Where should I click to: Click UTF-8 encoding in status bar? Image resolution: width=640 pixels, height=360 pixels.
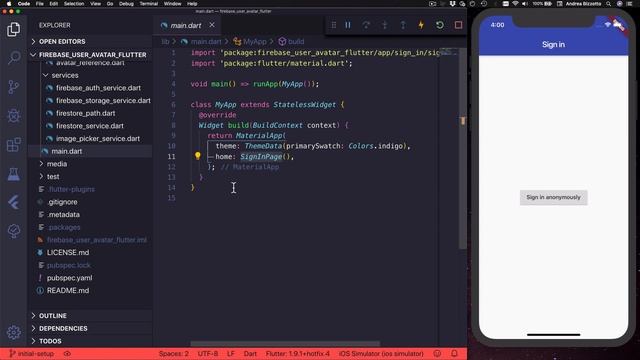tap(208, 353)
